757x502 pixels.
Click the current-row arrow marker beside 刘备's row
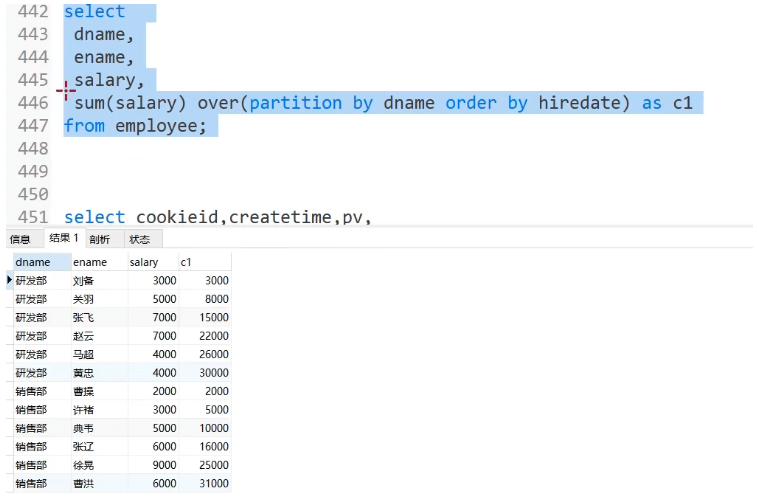pyautogui.click(x=9, y=280)
